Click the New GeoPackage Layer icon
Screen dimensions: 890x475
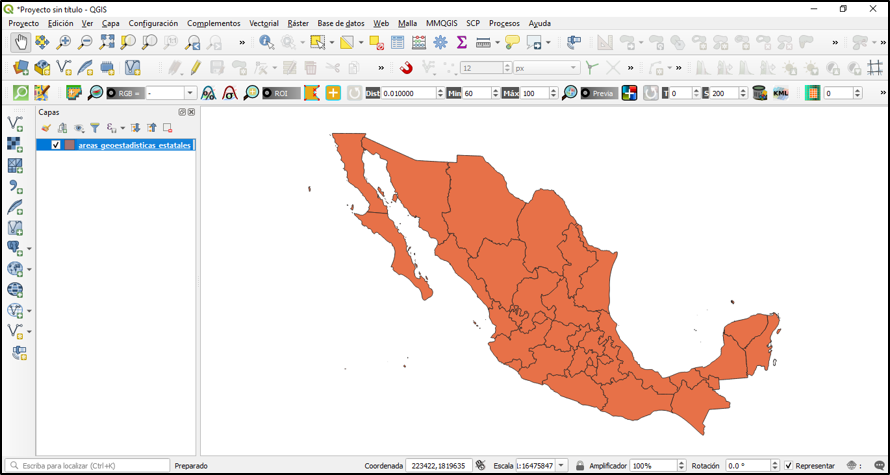[42, 68]
